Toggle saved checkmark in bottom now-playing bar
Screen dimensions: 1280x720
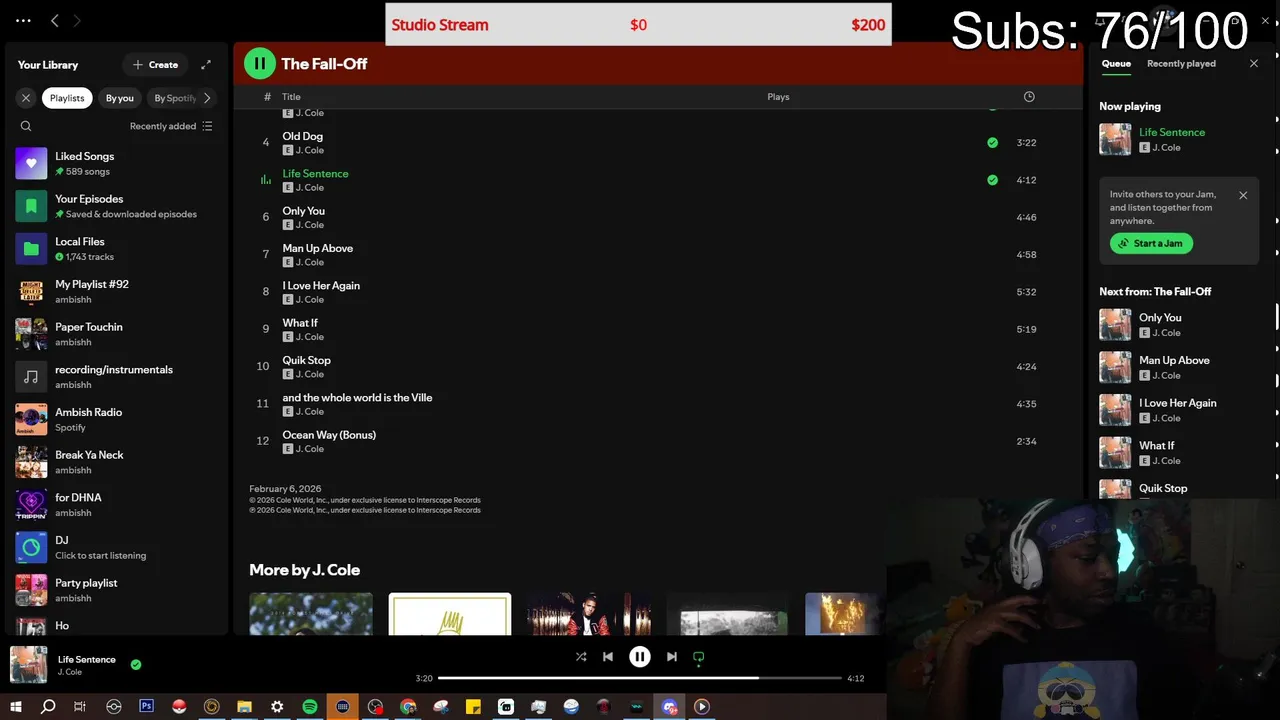point(136,664)
